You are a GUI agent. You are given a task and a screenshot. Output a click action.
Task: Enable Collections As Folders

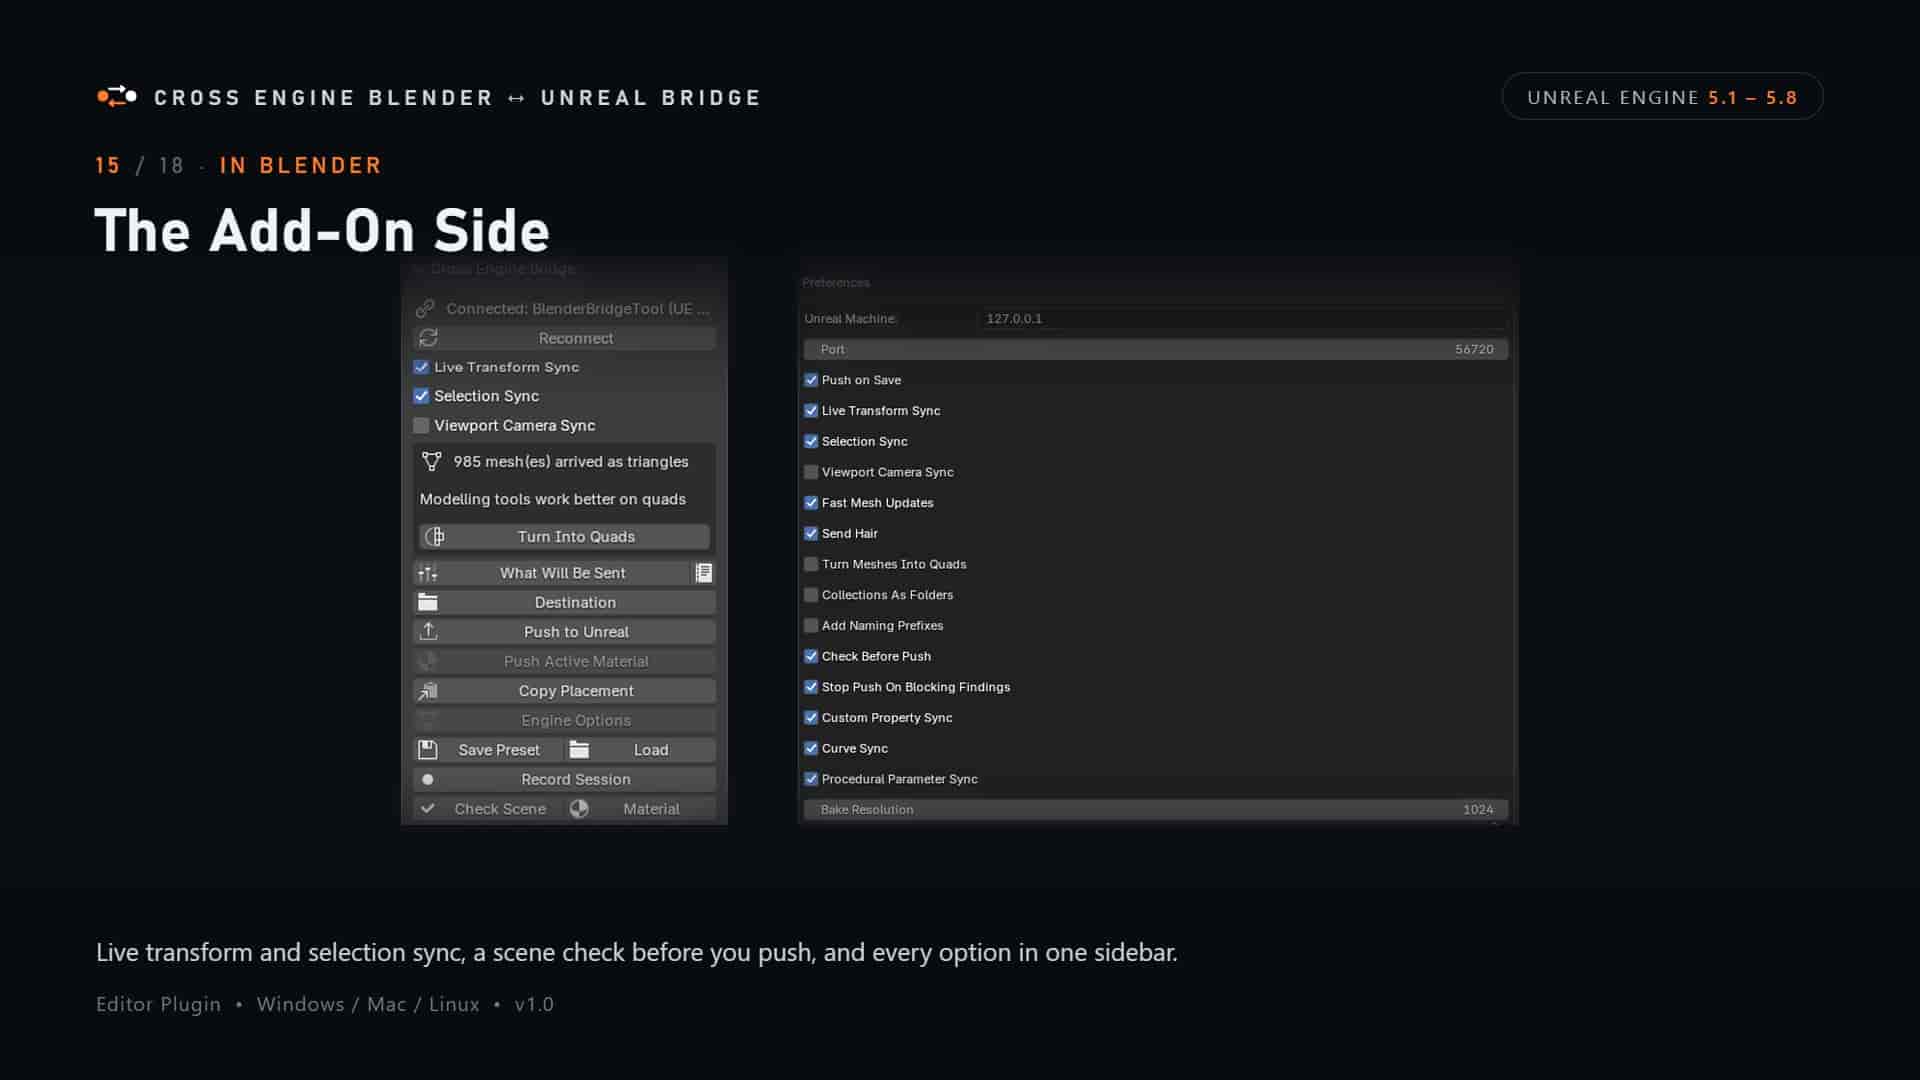(x=811, y=595)
